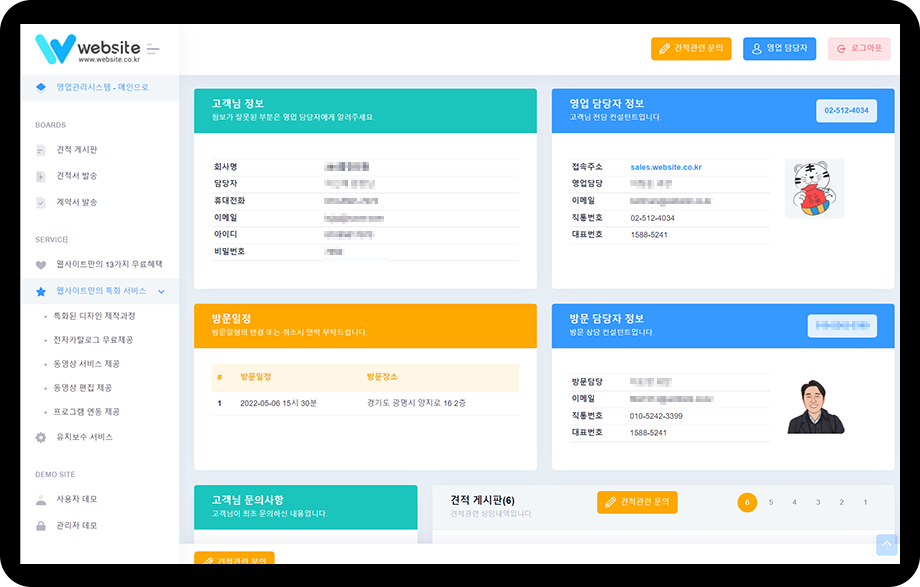The height and width of the screenshot is (587, 920).
Task: Open 전자카탈로그 무료제공 submenu item
Action: pyautogui.click(x=93, y=340)
